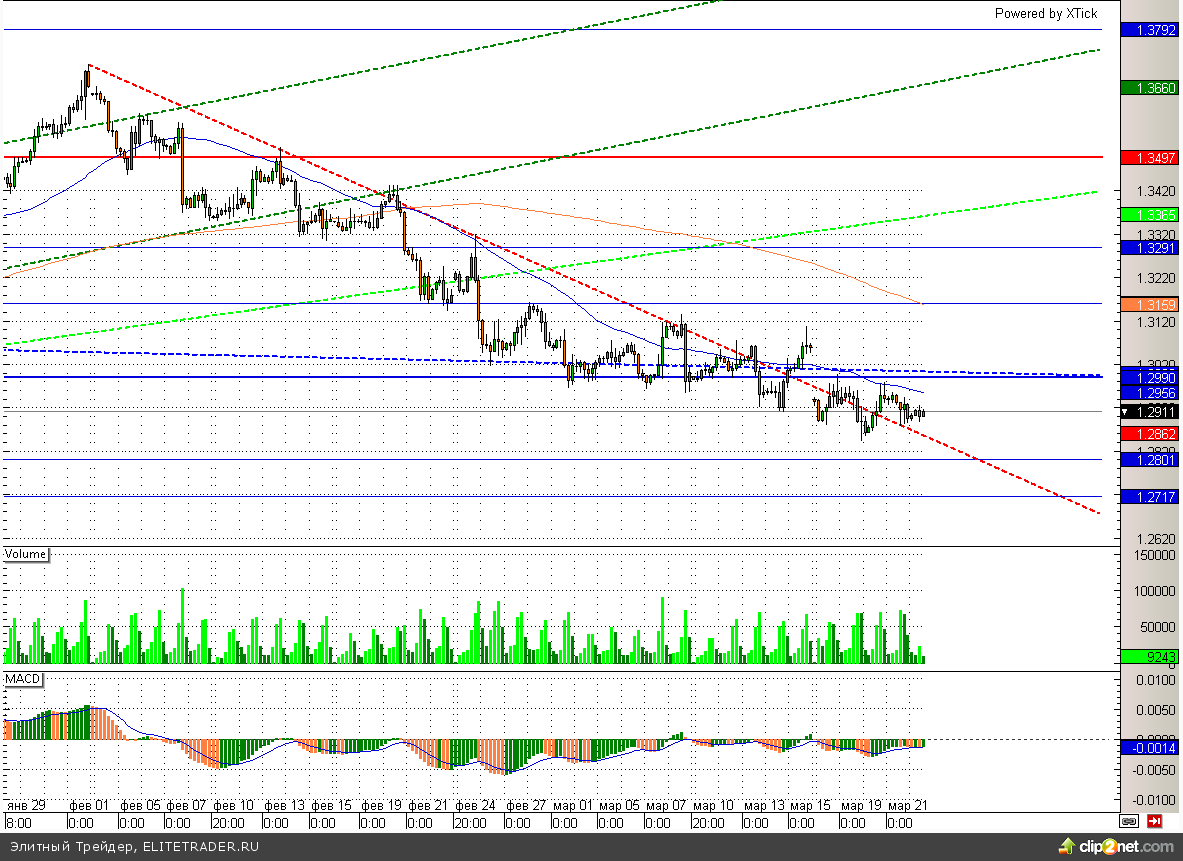Click the 'Powered by XTick' text

[x=1045, y=13]
